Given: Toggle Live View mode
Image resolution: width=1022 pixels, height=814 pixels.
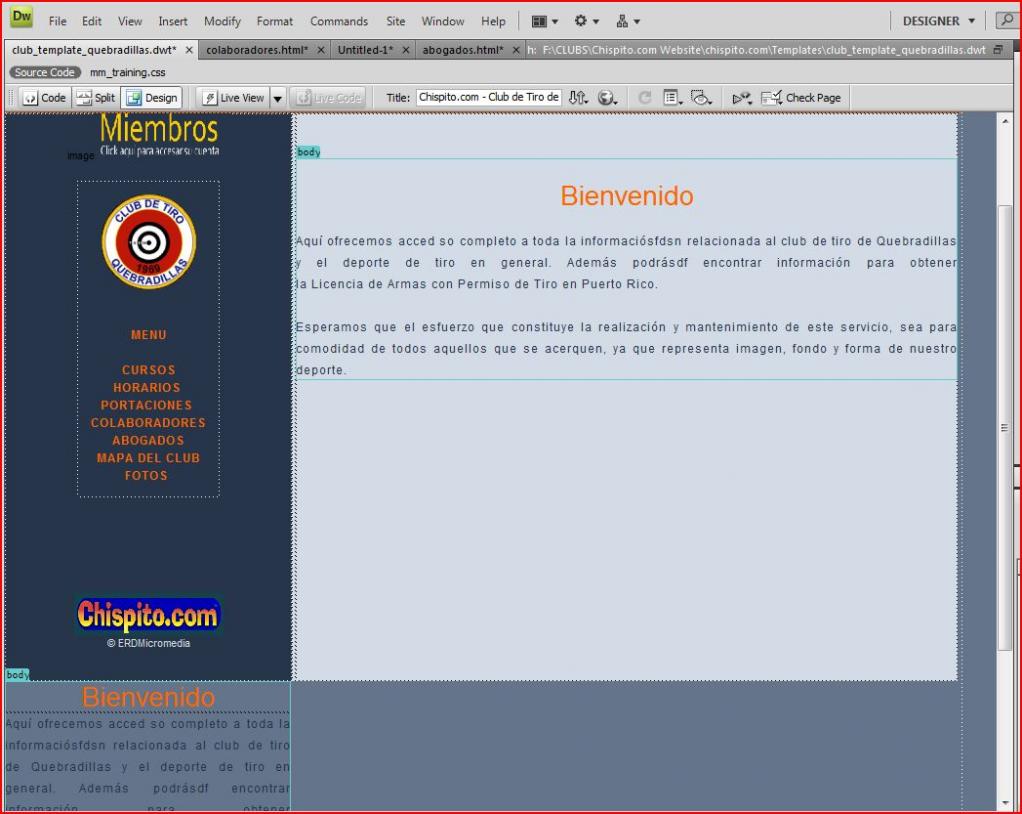Looking at the screenshot, I should pos(233,98).
